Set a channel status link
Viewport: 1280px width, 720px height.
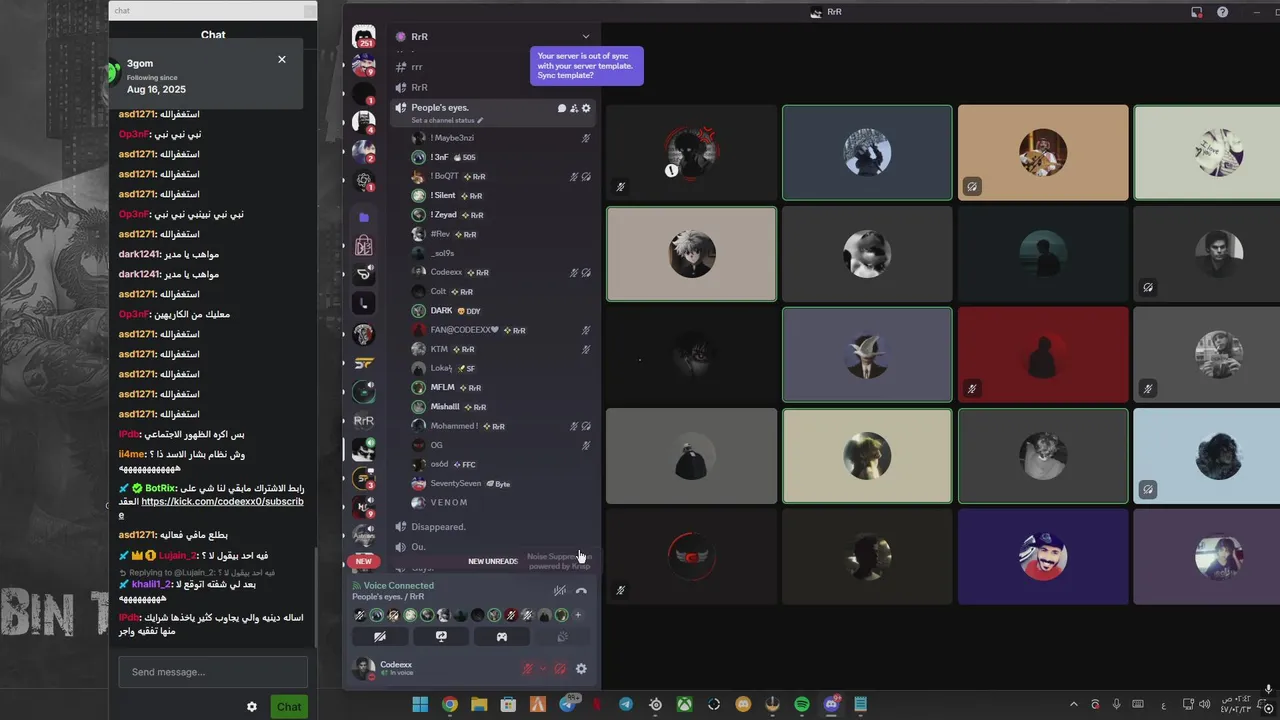click(446, 120)
